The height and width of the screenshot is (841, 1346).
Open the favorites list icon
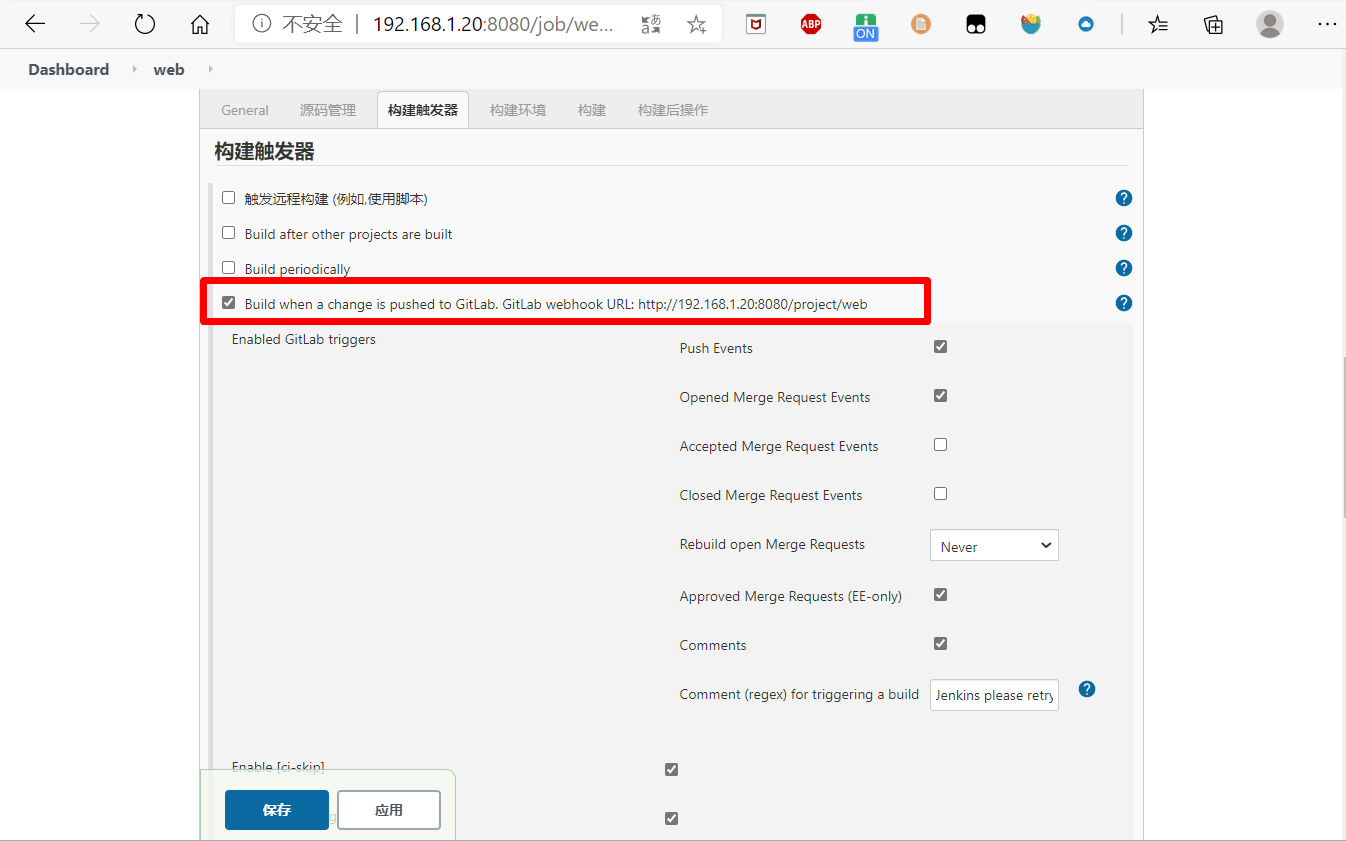(1158, 24)
